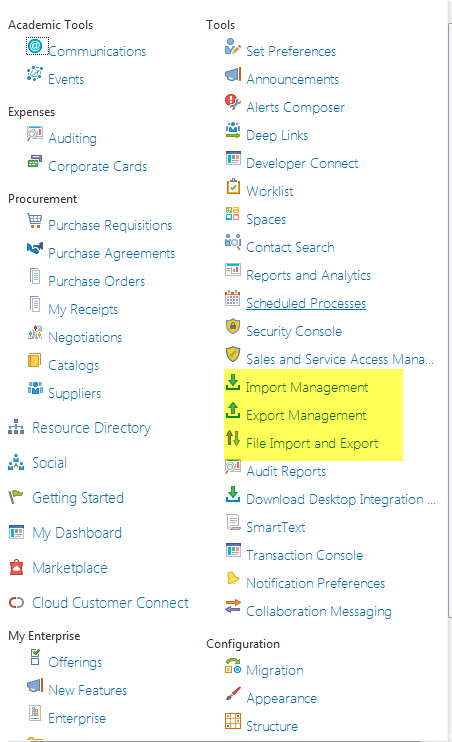The image size is (452, 742).
Task: Click the Import Management download icon
Action: point(233,382)
